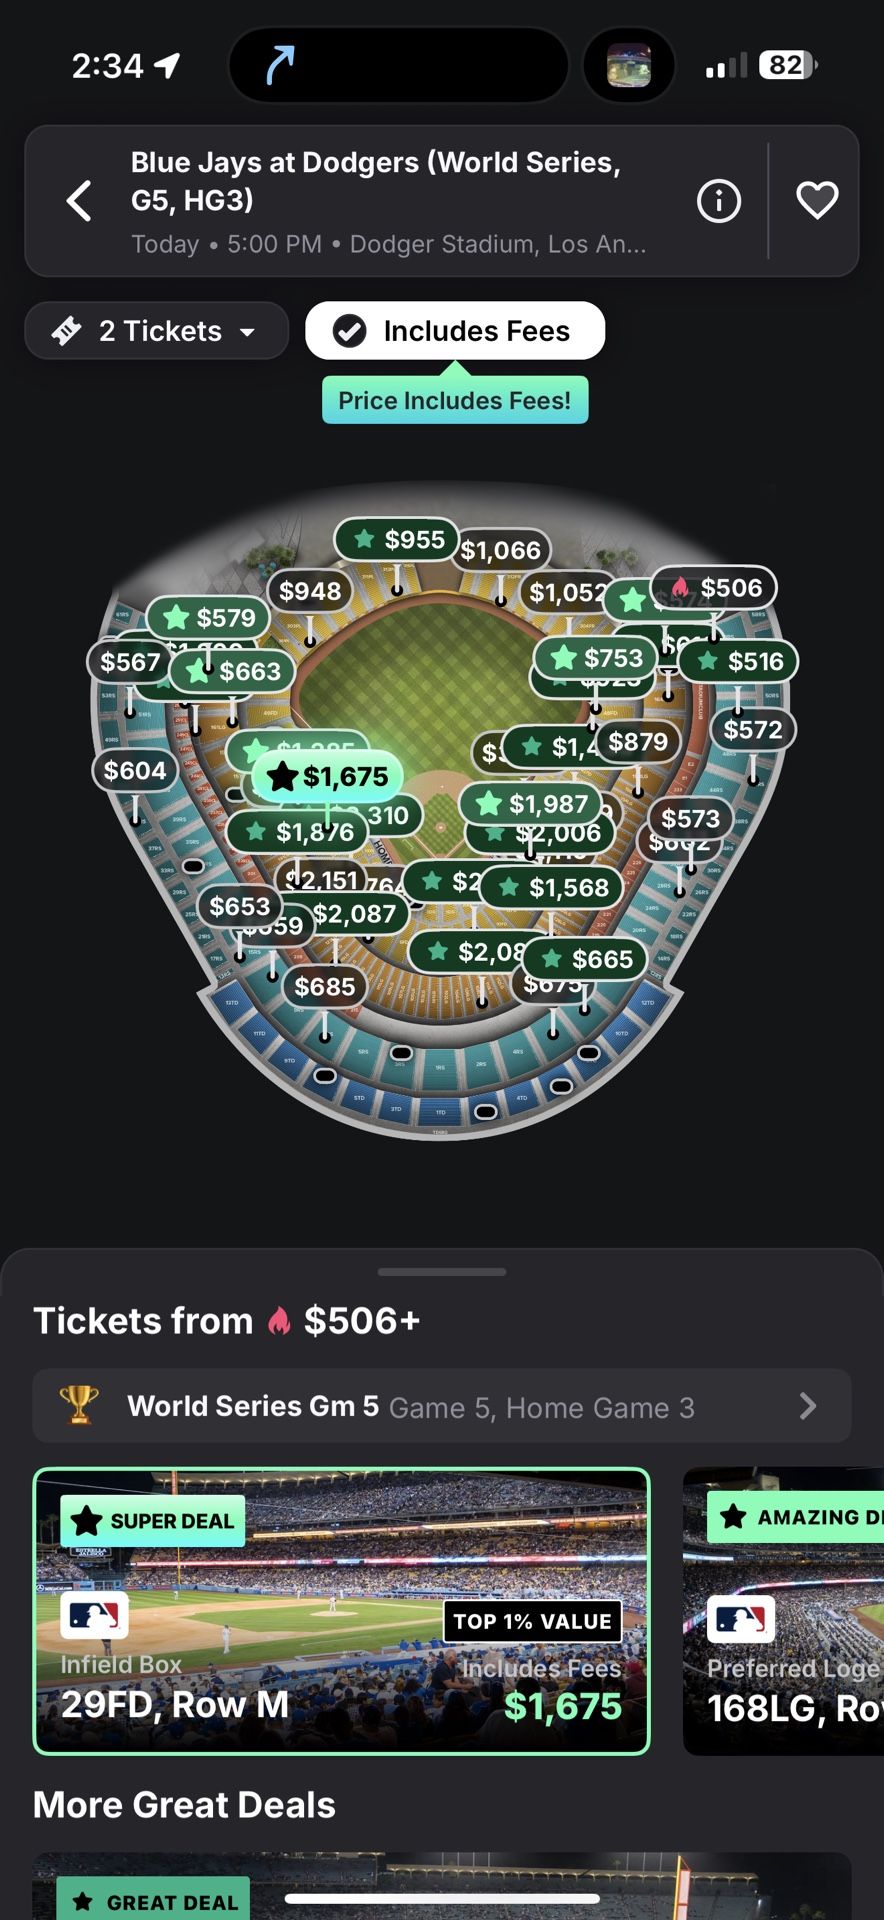Select the $685 price pin

(325, 987)
